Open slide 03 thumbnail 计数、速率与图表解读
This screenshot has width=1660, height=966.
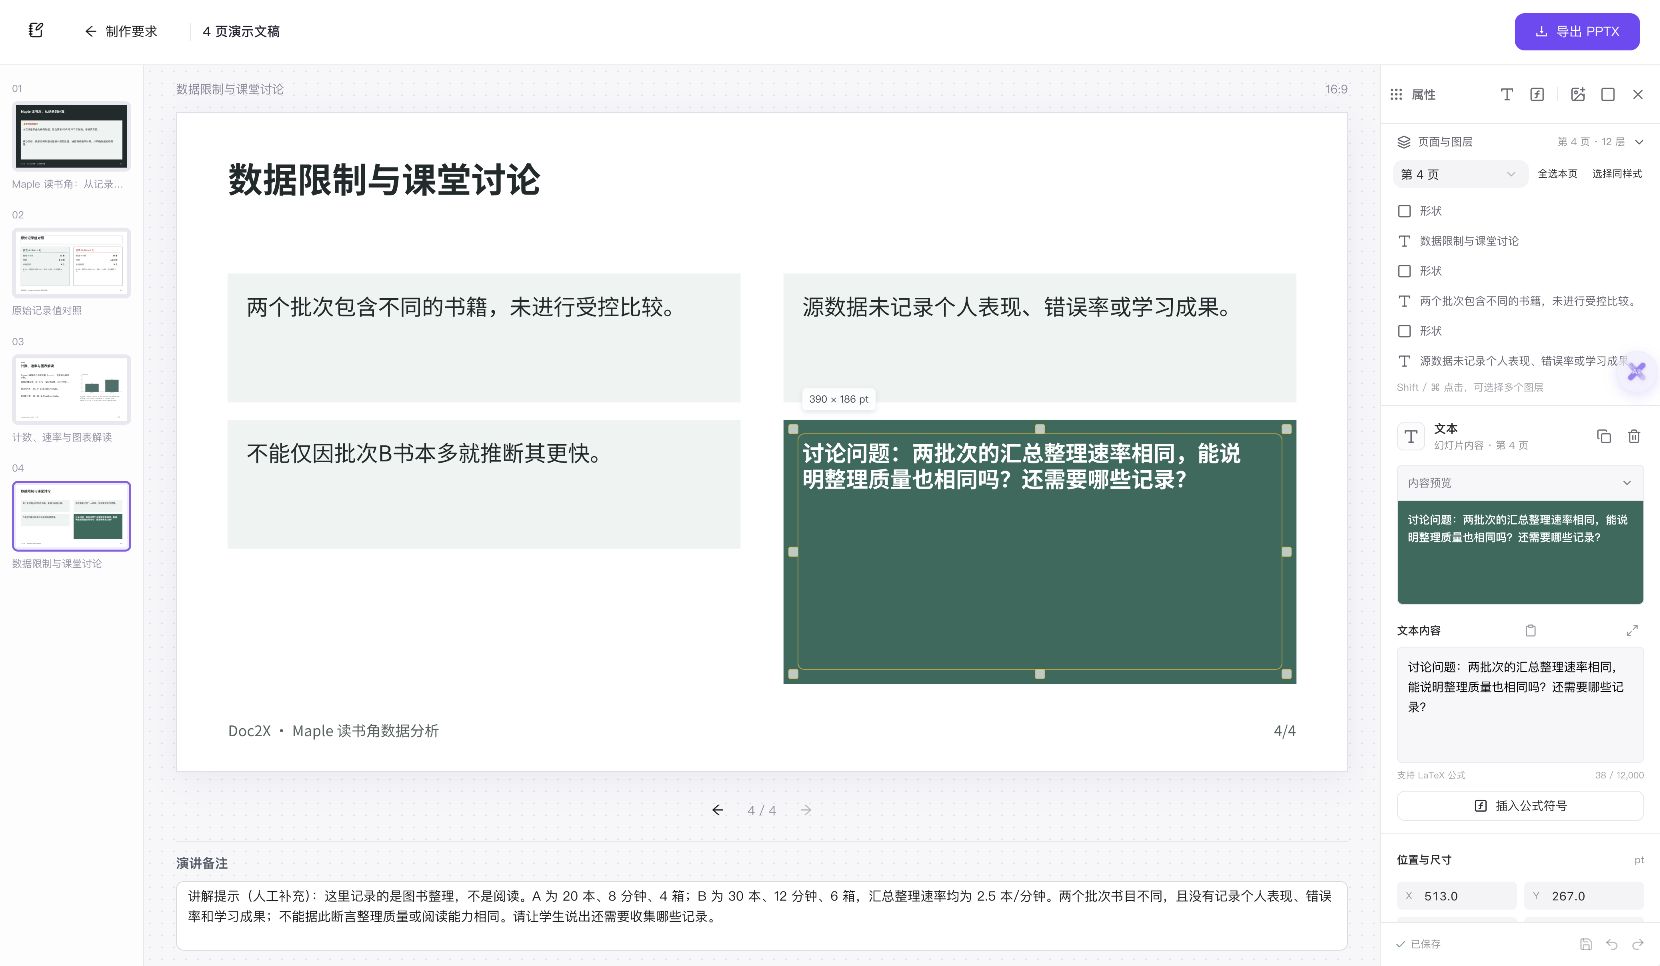[71, 389]
